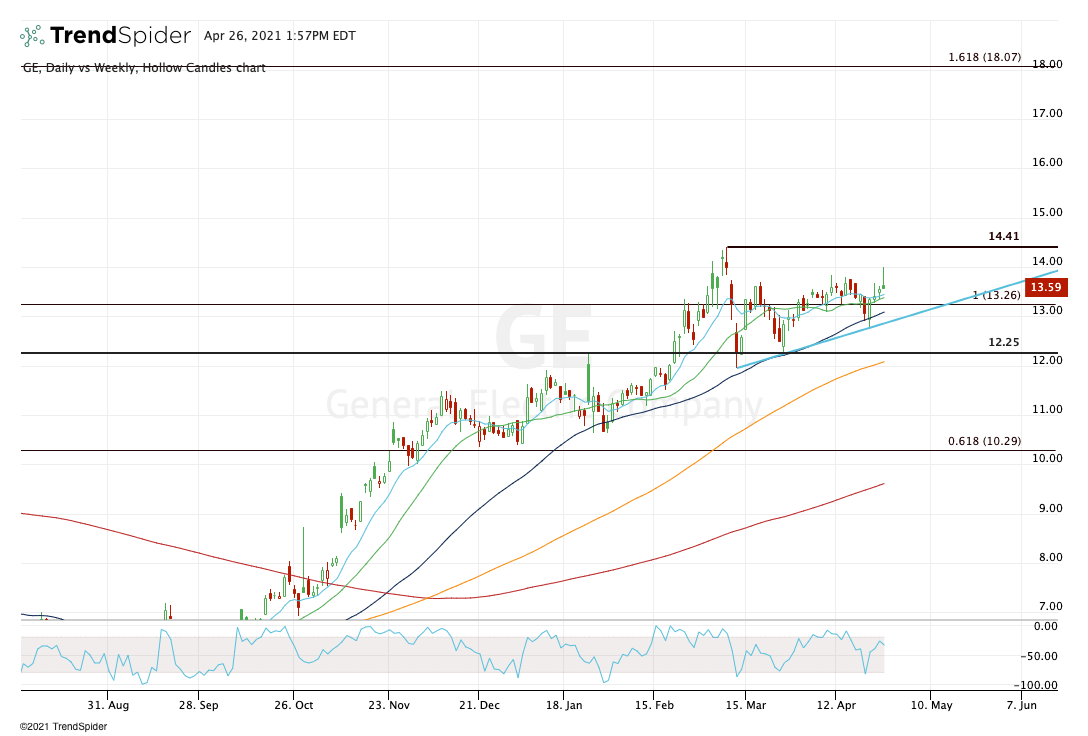Click the 12.00 price axis label
The width and height of the screenshot is (1088, 736).
1047,360
